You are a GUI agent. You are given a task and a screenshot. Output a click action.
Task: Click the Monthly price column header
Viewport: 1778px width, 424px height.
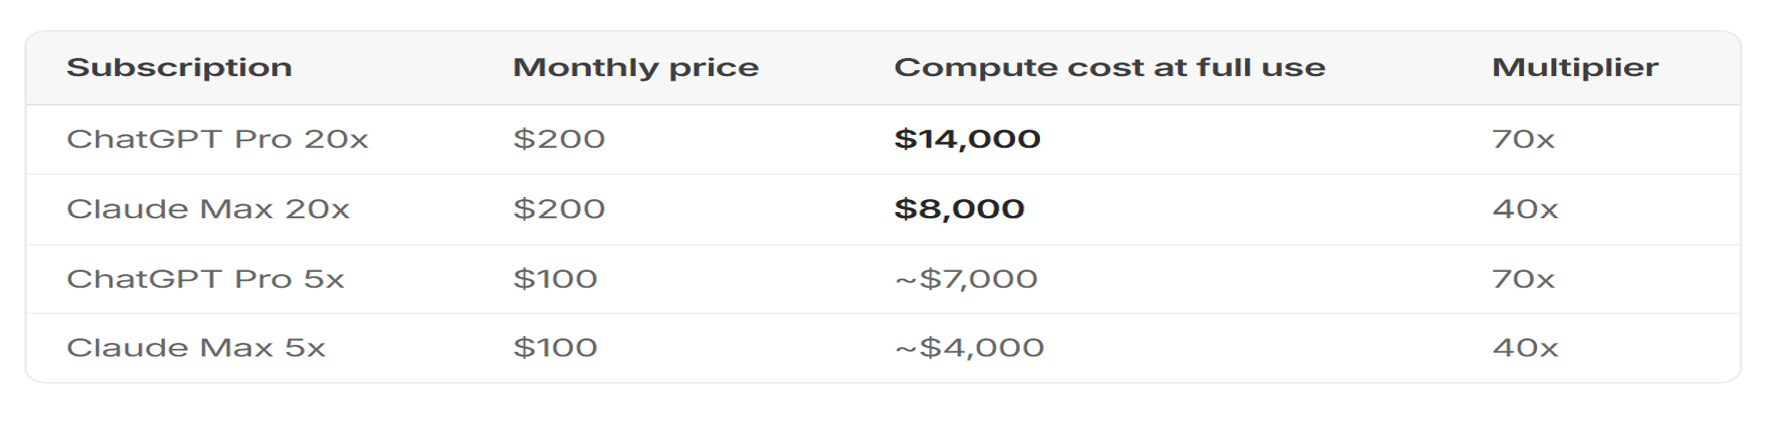coord(636,67)
